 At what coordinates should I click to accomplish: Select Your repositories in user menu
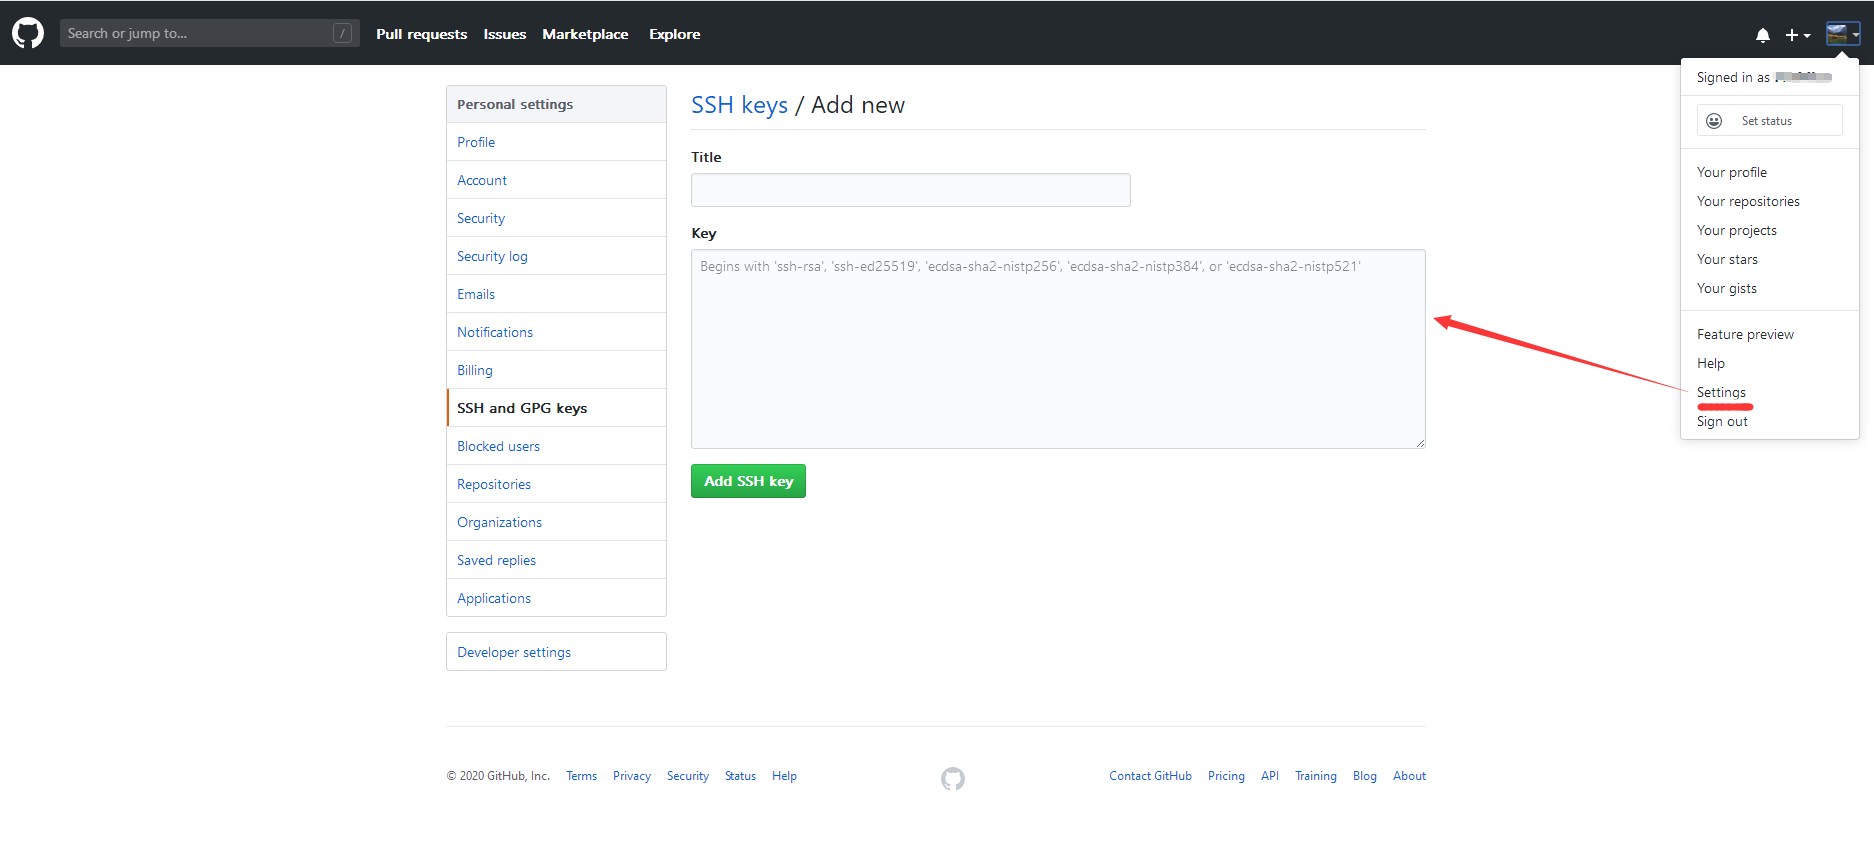(x=1770, y=201)
